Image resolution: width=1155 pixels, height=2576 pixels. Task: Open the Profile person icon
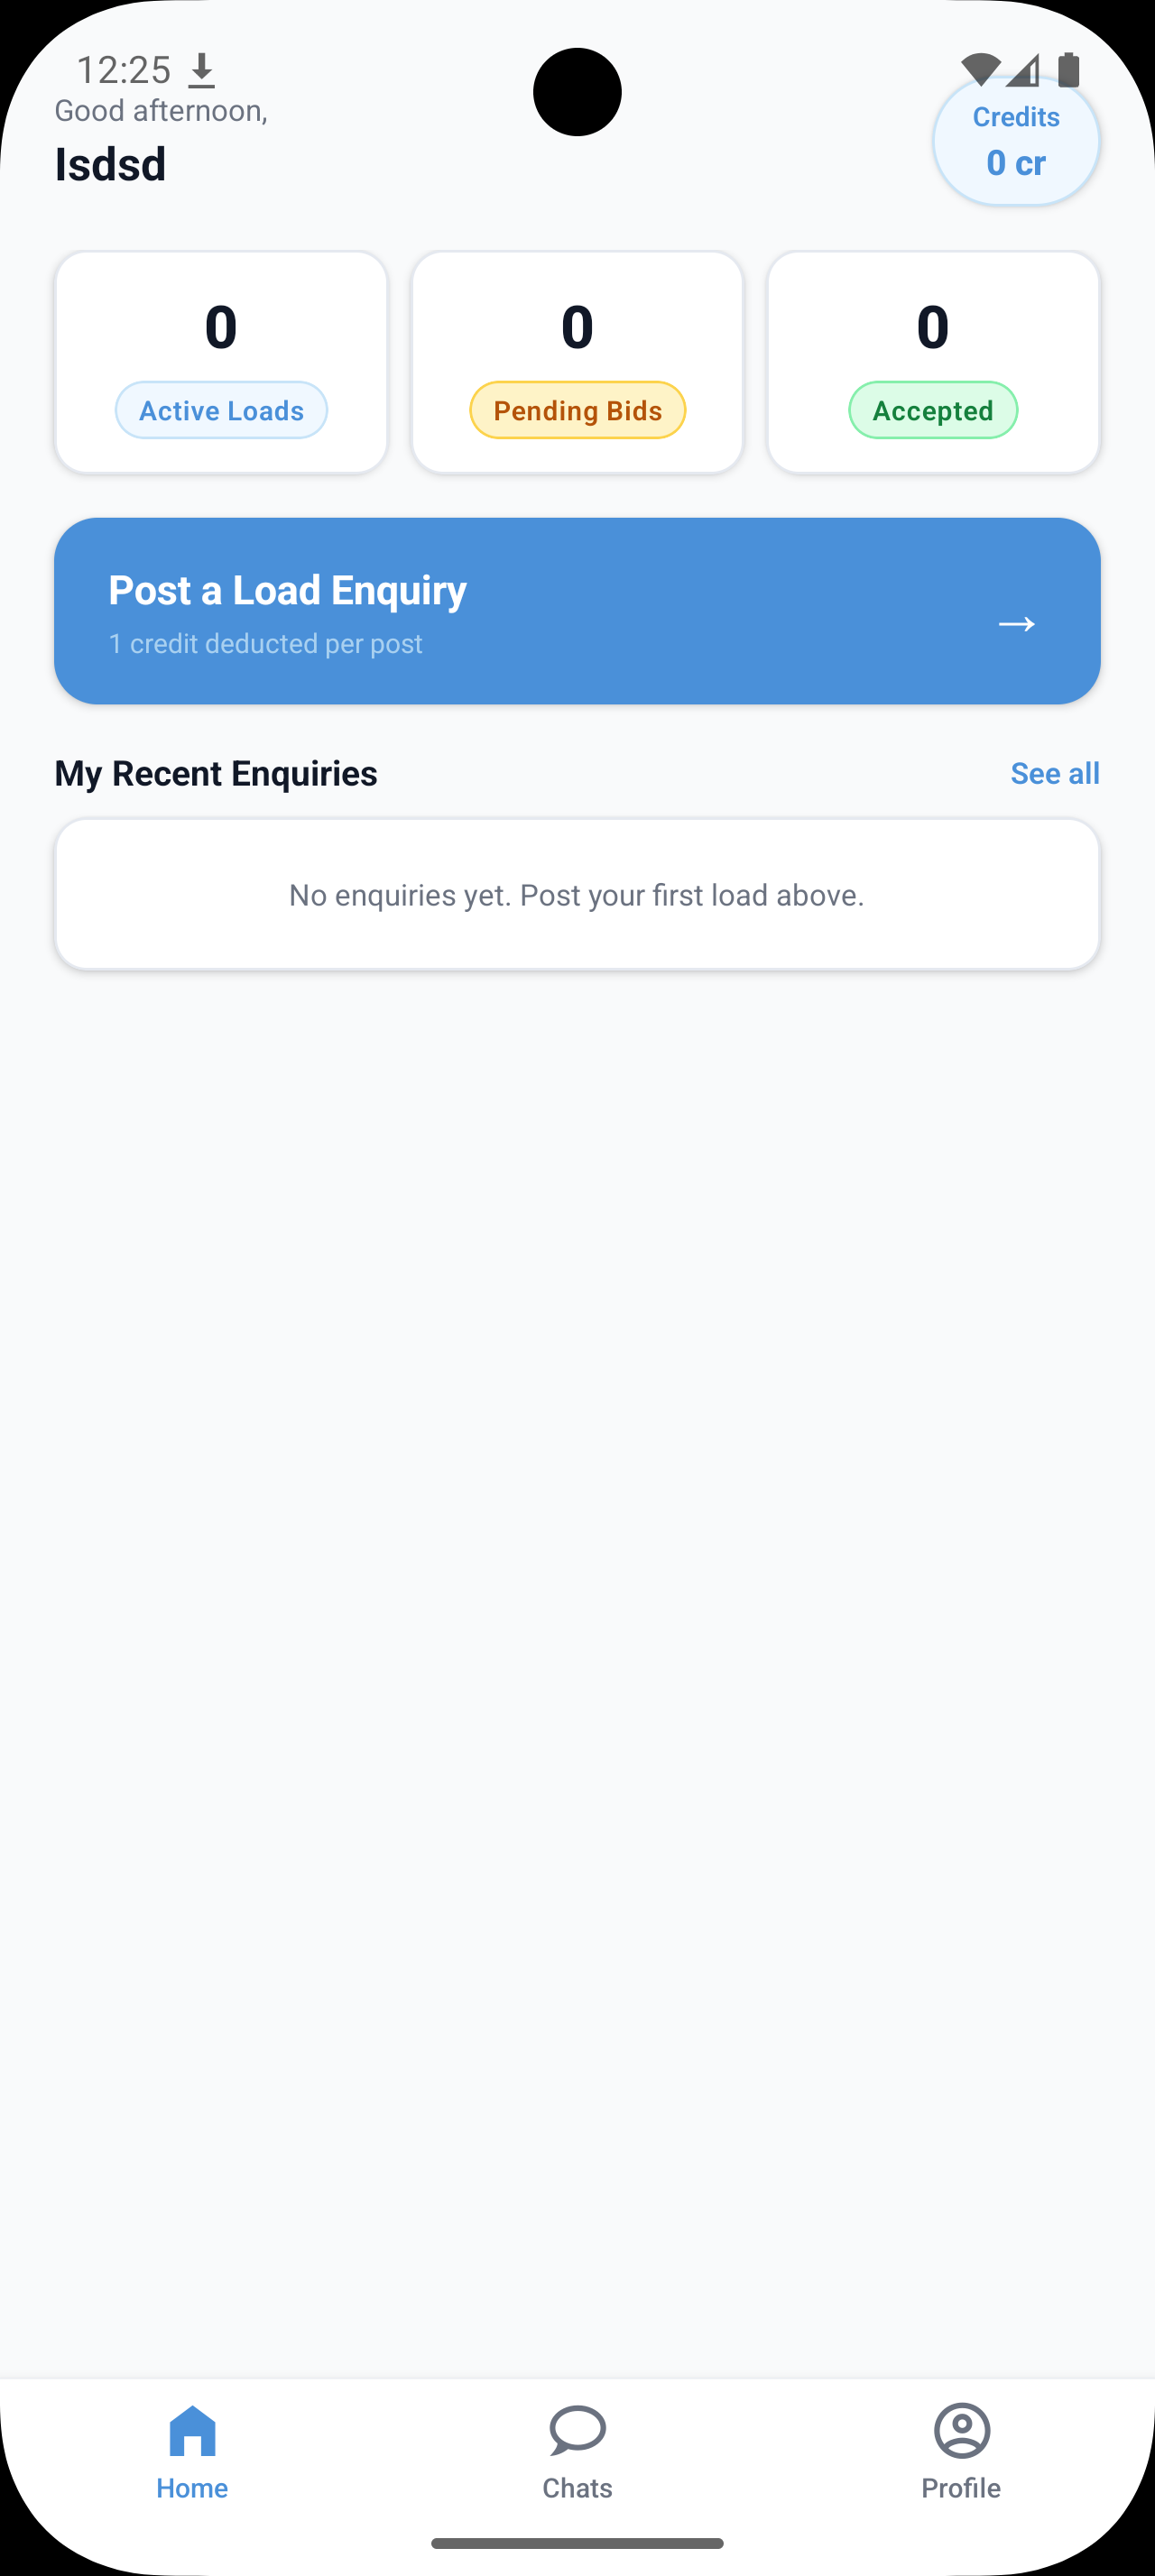(x=962, y=2431)
